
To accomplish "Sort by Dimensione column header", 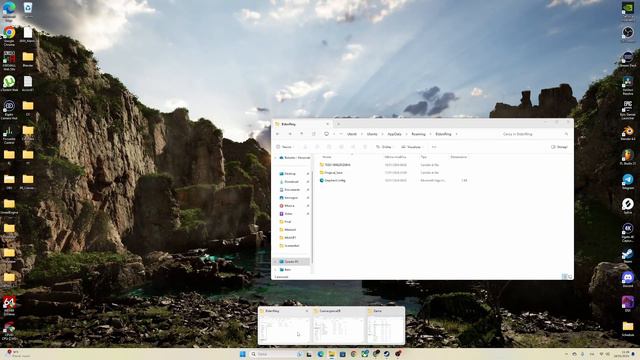I will pyautogui.click(x=459, y=157).
